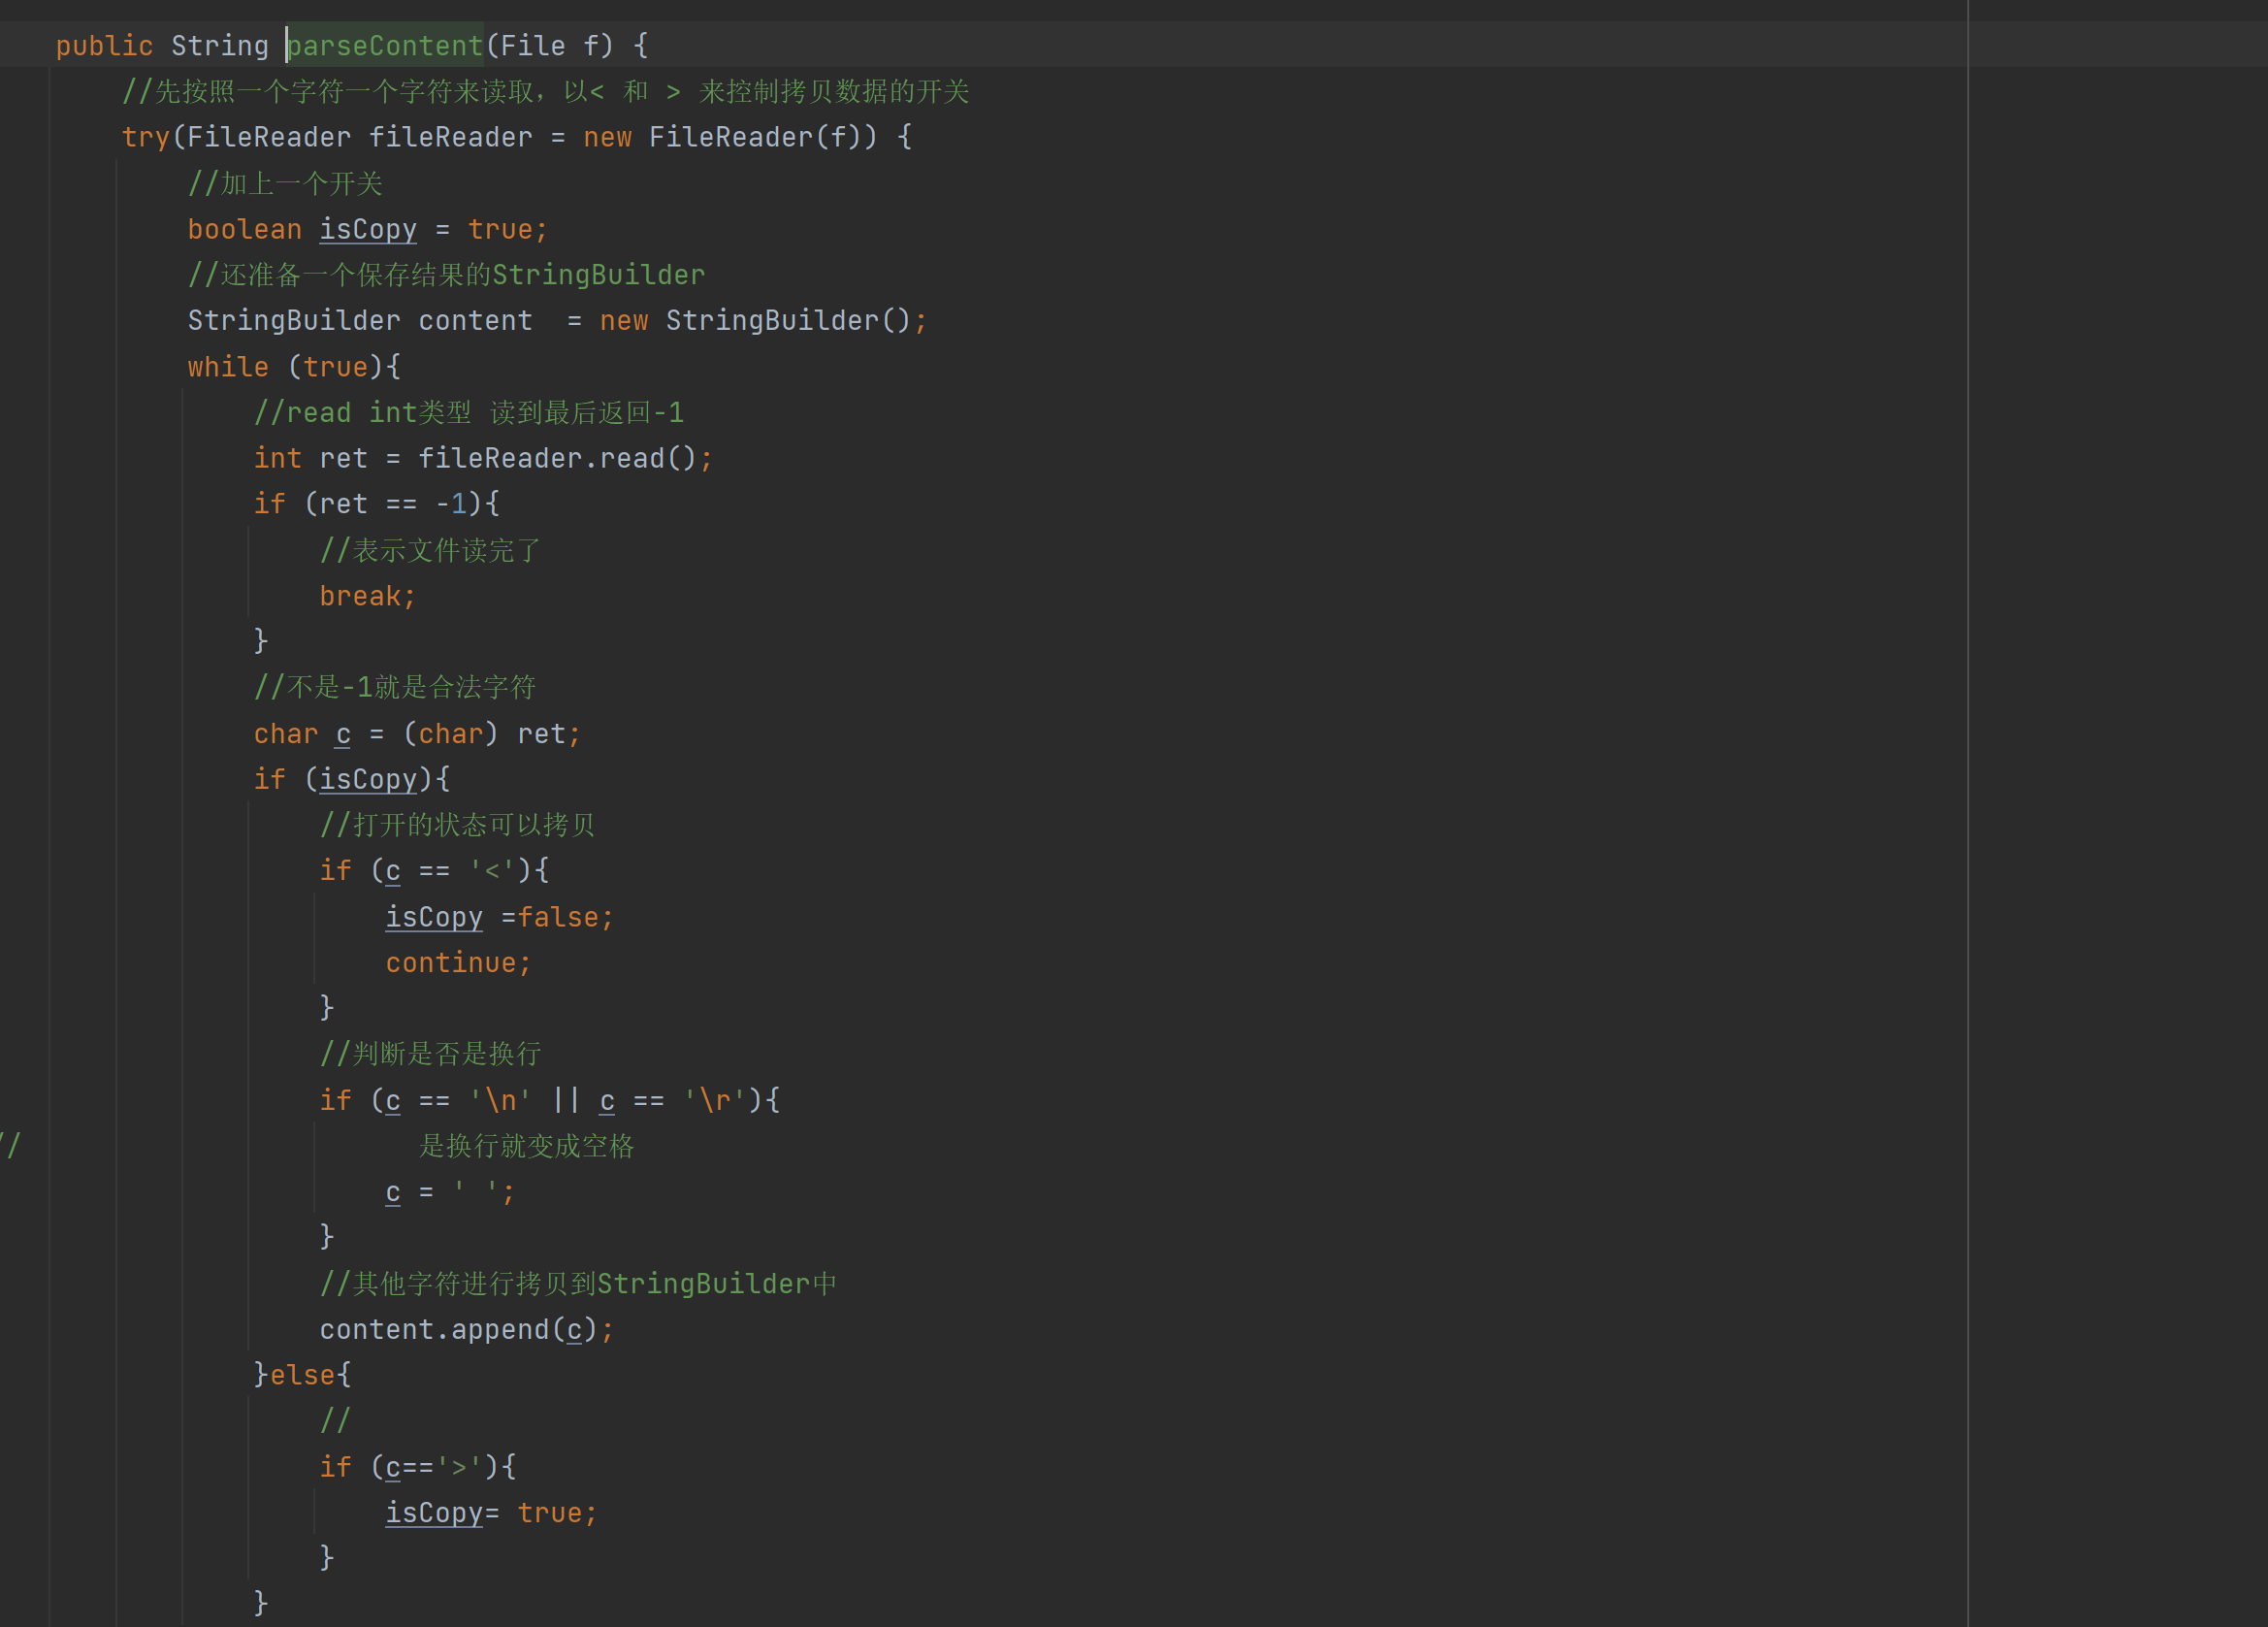The image size is (2268, 1627).
Task: Click 'FileReader fileReader' in try statement
Action: coord(360,137)
